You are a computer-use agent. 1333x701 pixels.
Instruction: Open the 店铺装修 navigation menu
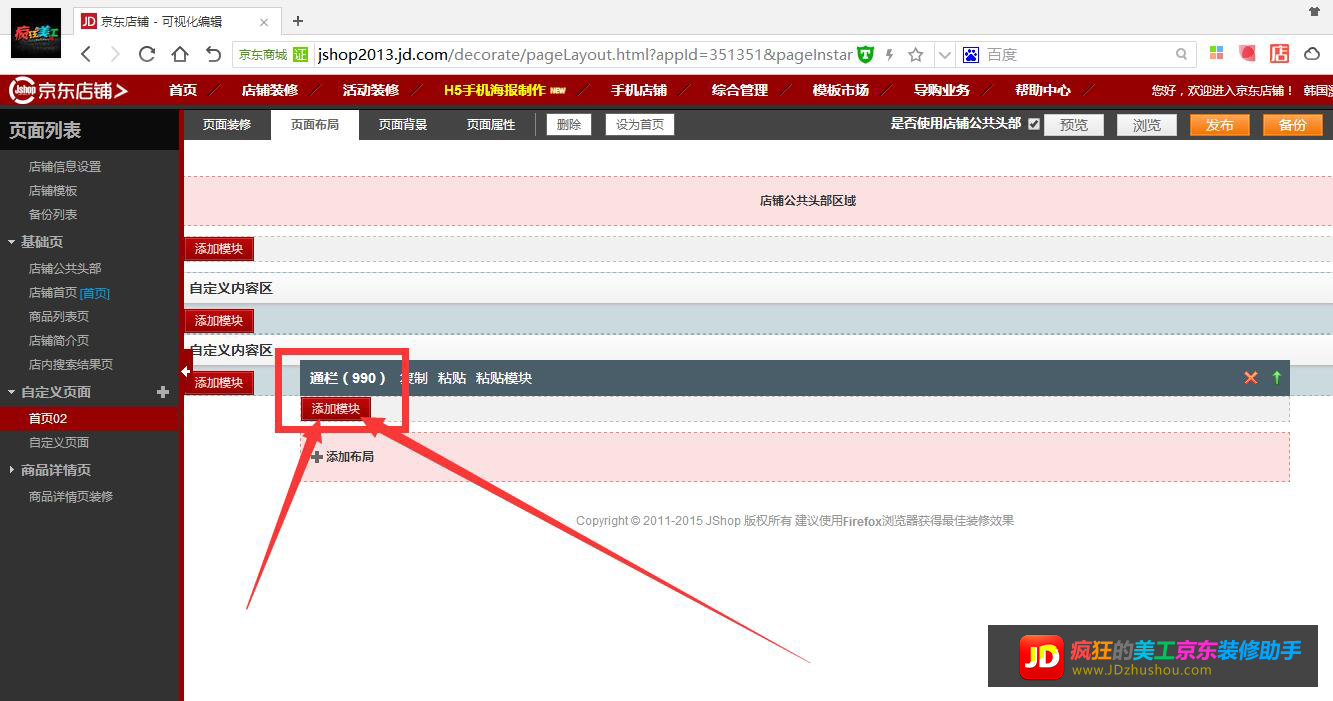pyautogui.click(x=270, y=90)
